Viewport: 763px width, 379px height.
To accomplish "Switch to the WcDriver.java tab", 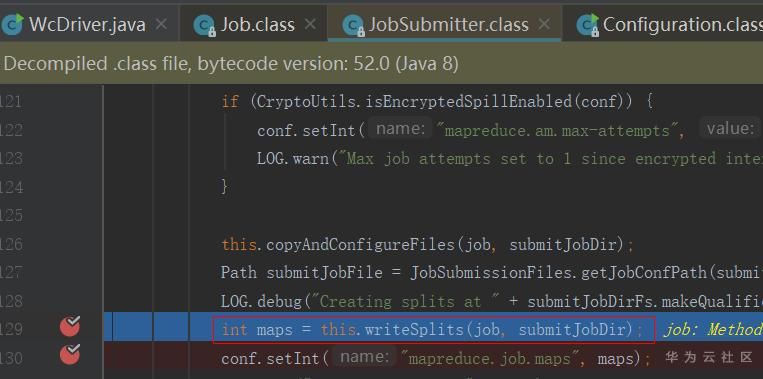I will pyautogui.click(x=87, y=24).
